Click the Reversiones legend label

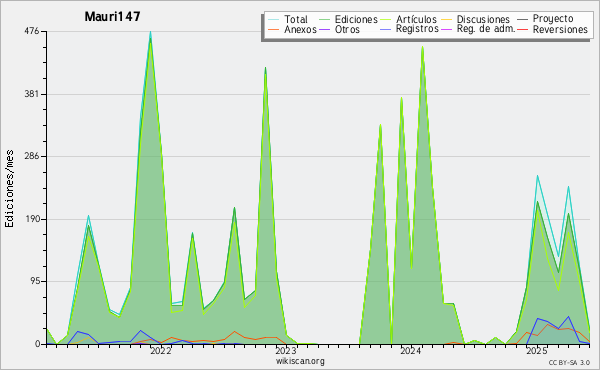click(560, 29)
